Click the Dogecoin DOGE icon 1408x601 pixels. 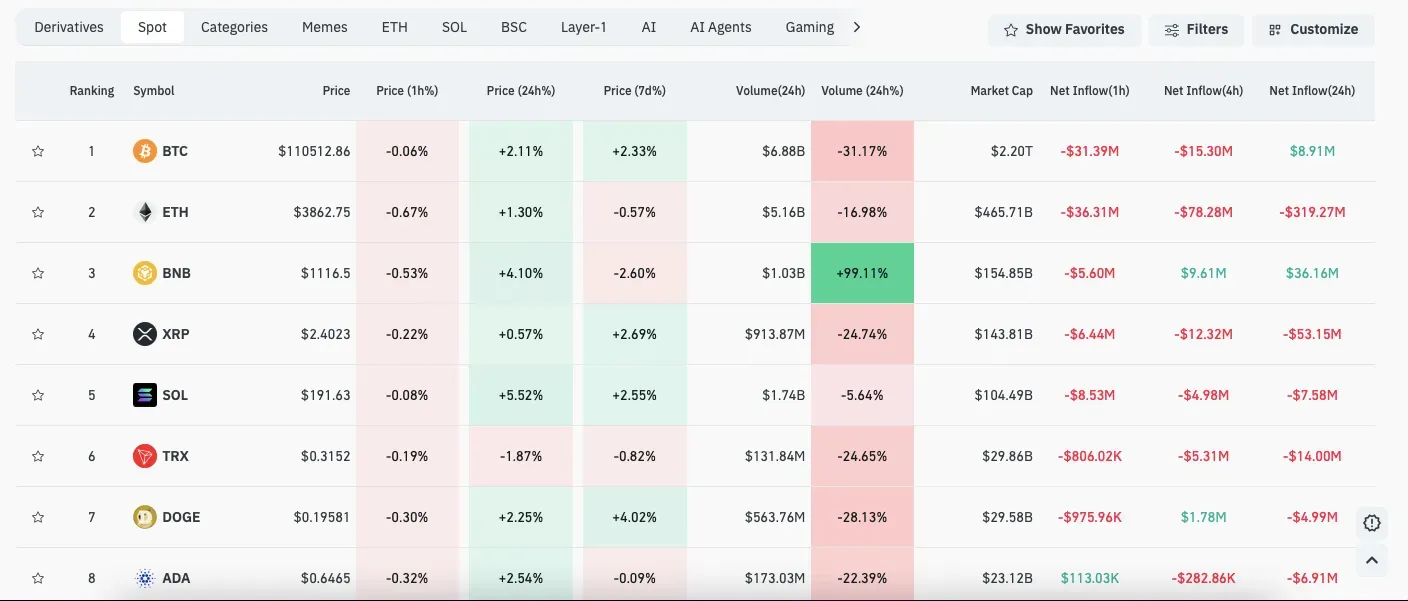pyautogui.click(x=145, y=517)
